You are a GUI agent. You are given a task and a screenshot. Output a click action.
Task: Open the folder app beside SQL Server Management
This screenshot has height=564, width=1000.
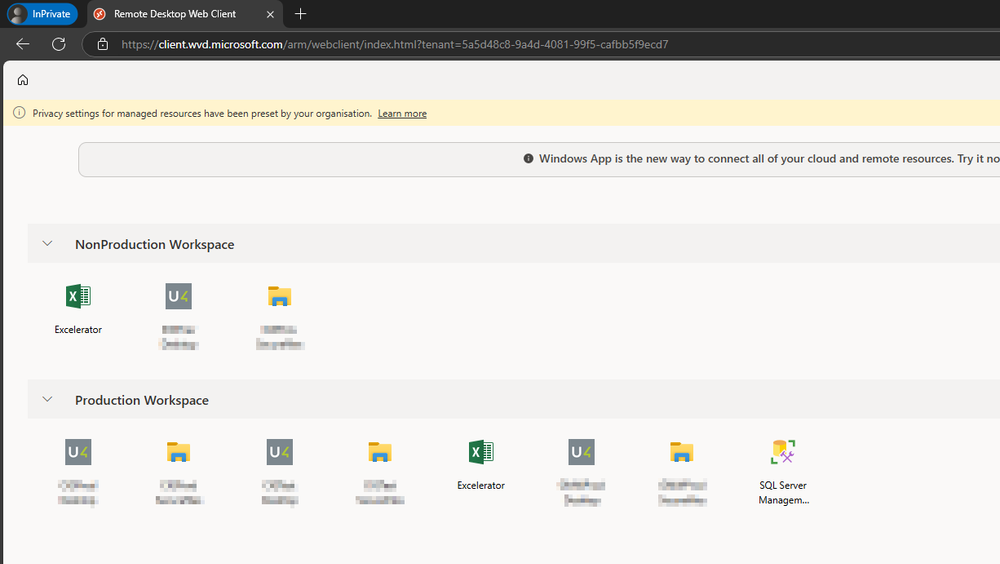tap(681, 453)
